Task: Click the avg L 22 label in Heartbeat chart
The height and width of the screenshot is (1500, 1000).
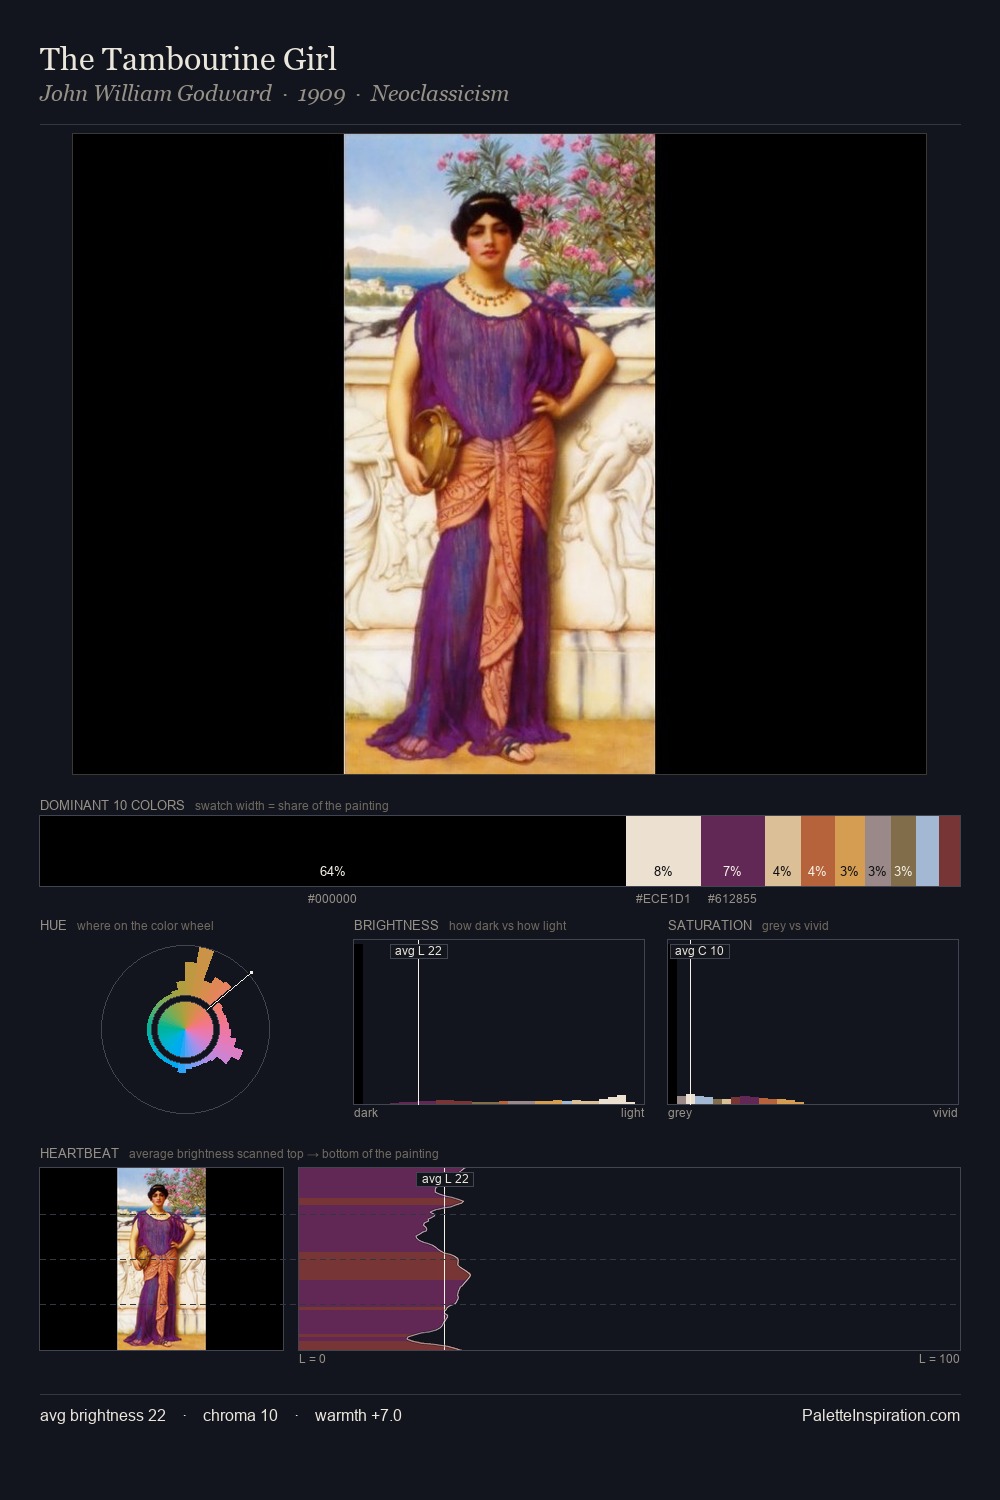Action: click(x=445, y=1179)
